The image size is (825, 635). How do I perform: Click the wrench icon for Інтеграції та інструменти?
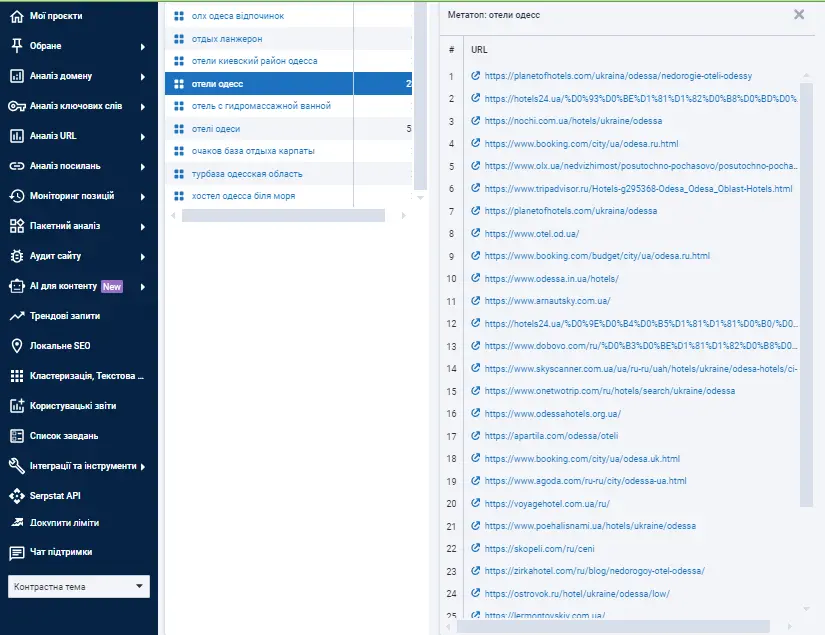point(17,466)
